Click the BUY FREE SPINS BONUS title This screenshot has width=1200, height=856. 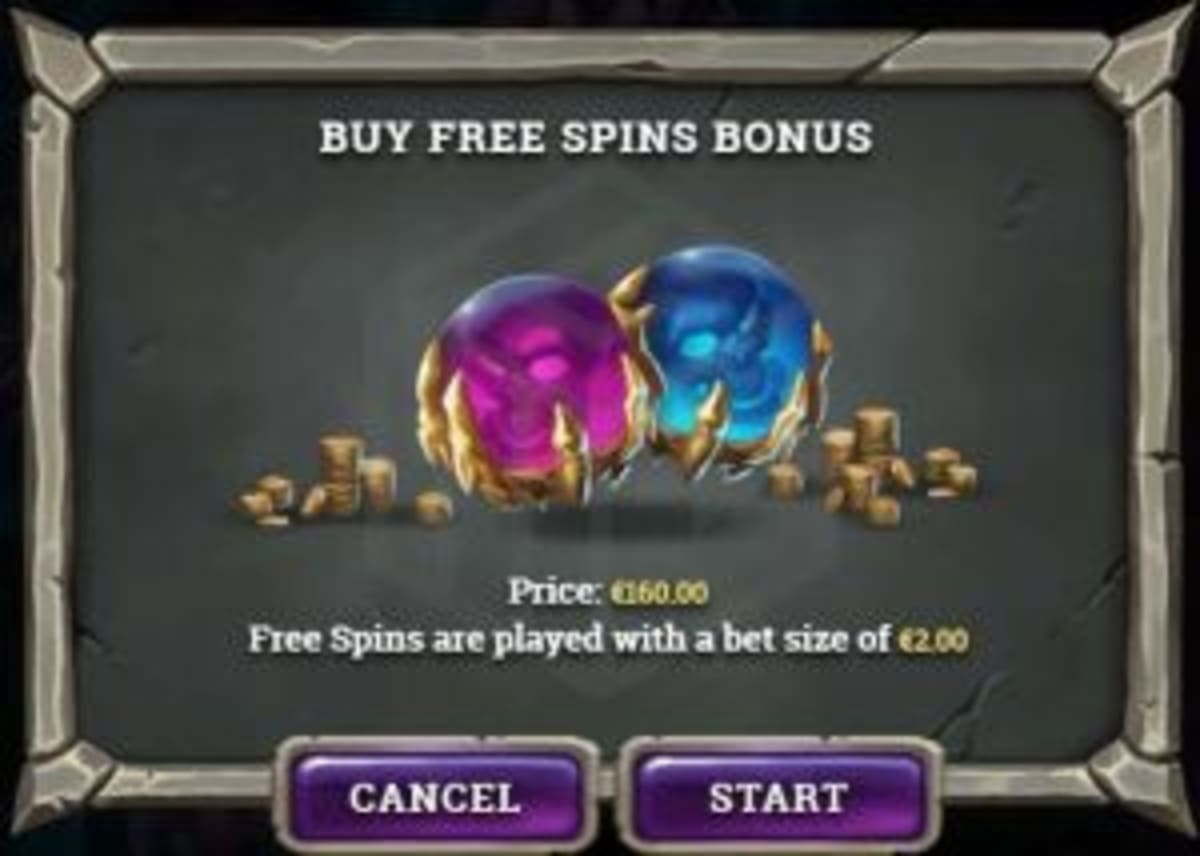point(596,138)
